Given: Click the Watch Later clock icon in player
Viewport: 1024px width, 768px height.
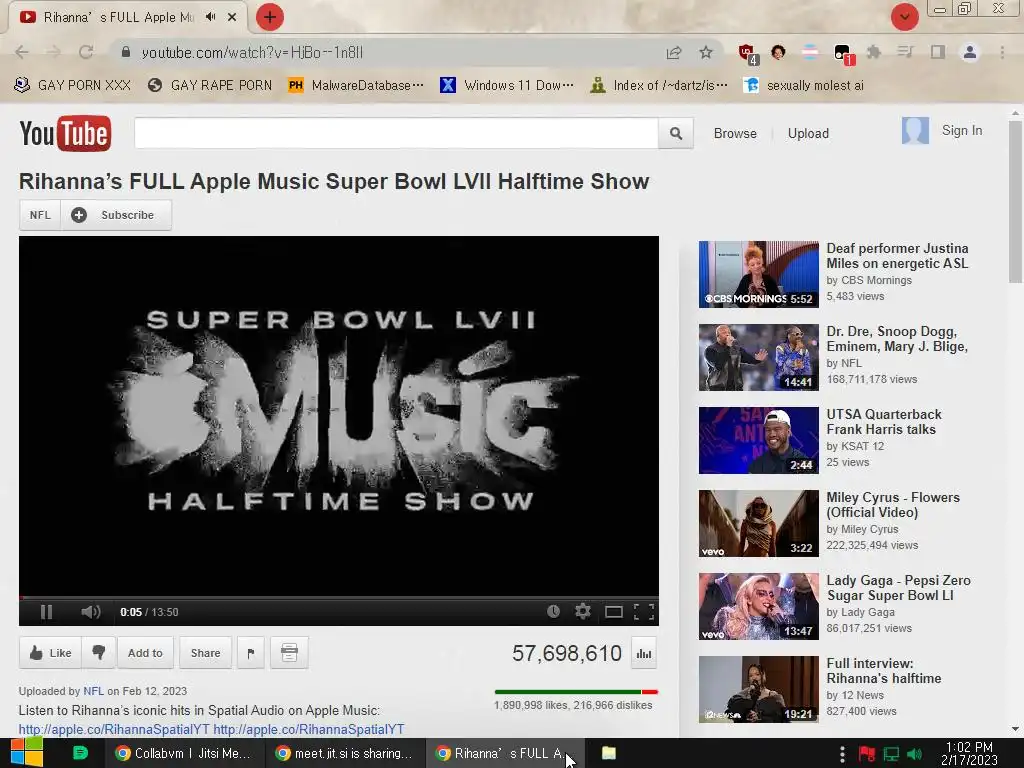Looking at the screenshot, I should [x=553, y=611].
